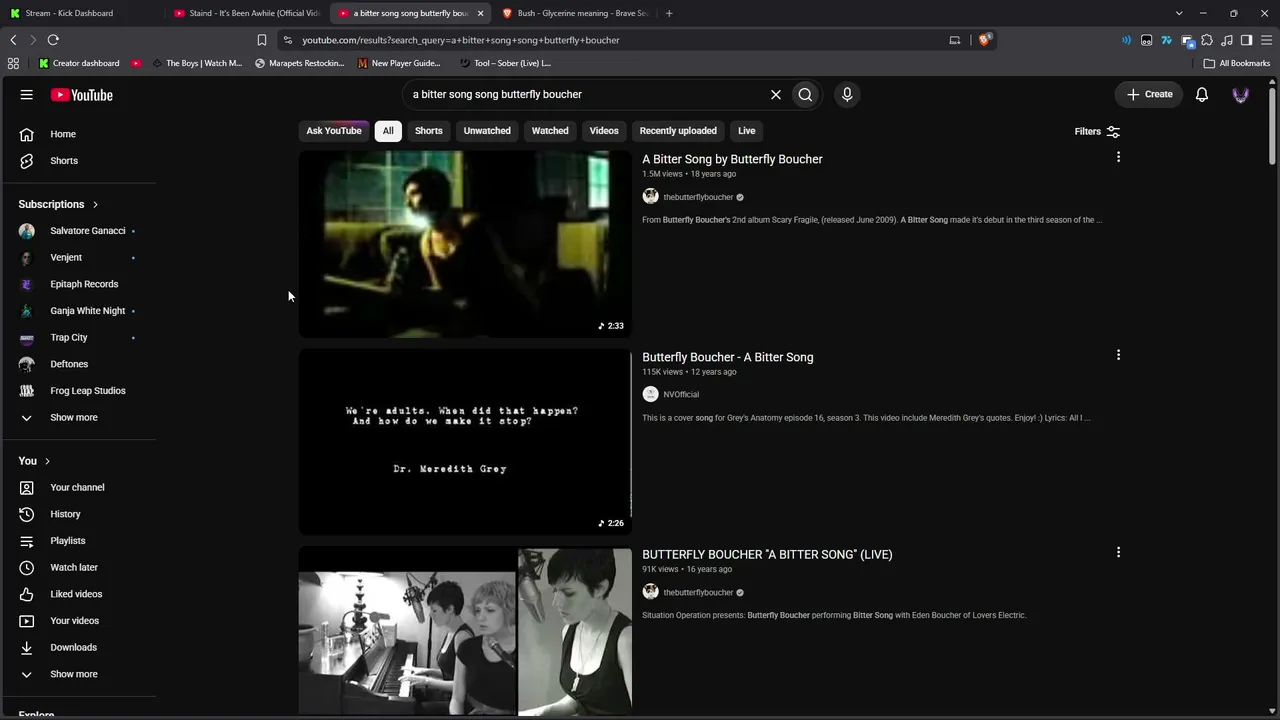Open a new browser tab

click(x=669, y=13)
